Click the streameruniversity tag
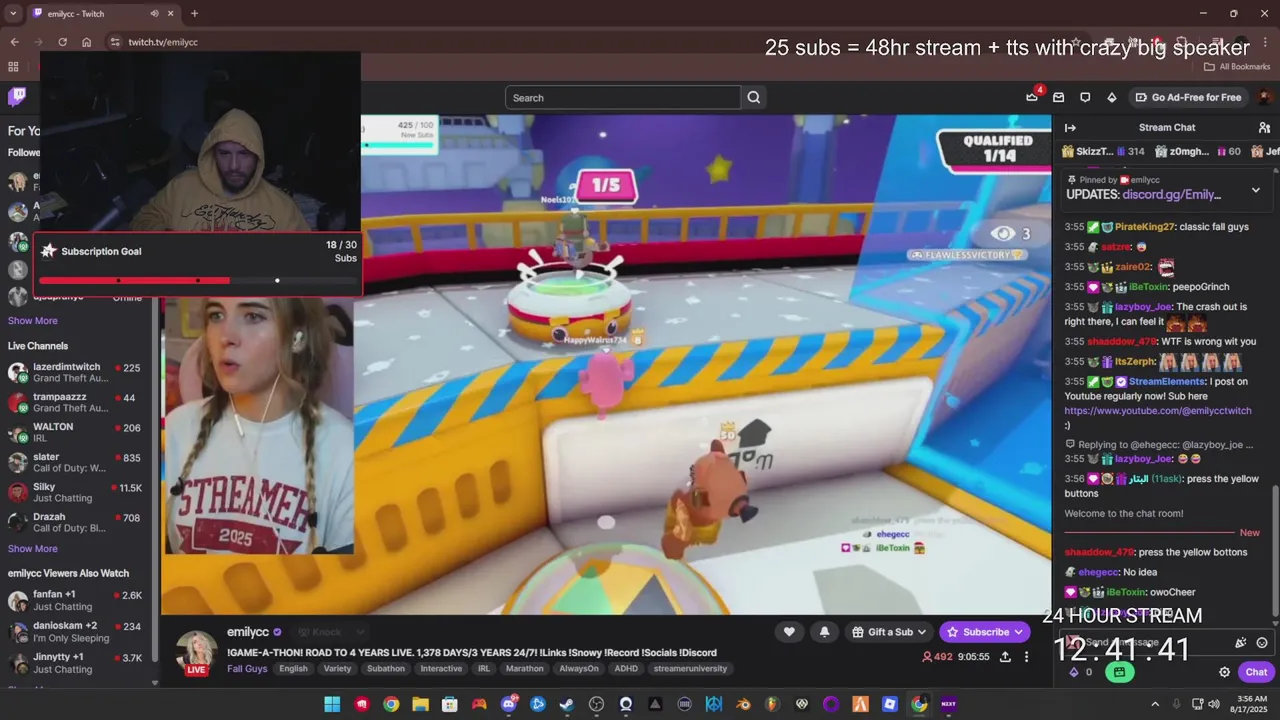Image resolution: width=1280 pixels, height=720 pixels. click(x=690, y=669)
